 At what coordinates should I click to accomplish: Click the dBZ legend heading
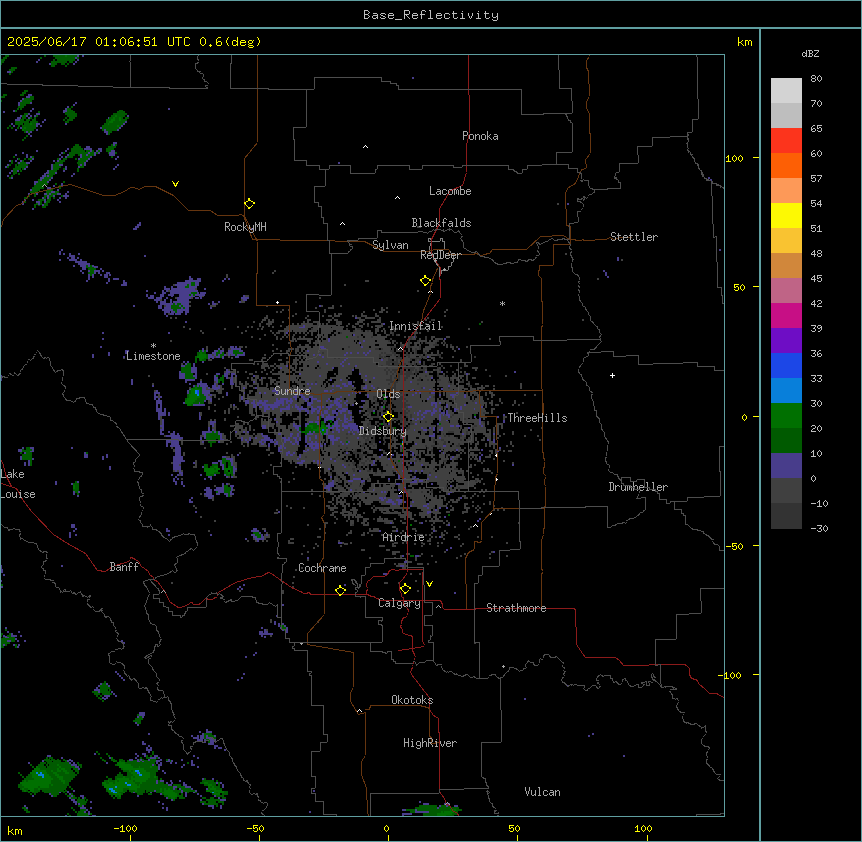[x=810, y=54]
